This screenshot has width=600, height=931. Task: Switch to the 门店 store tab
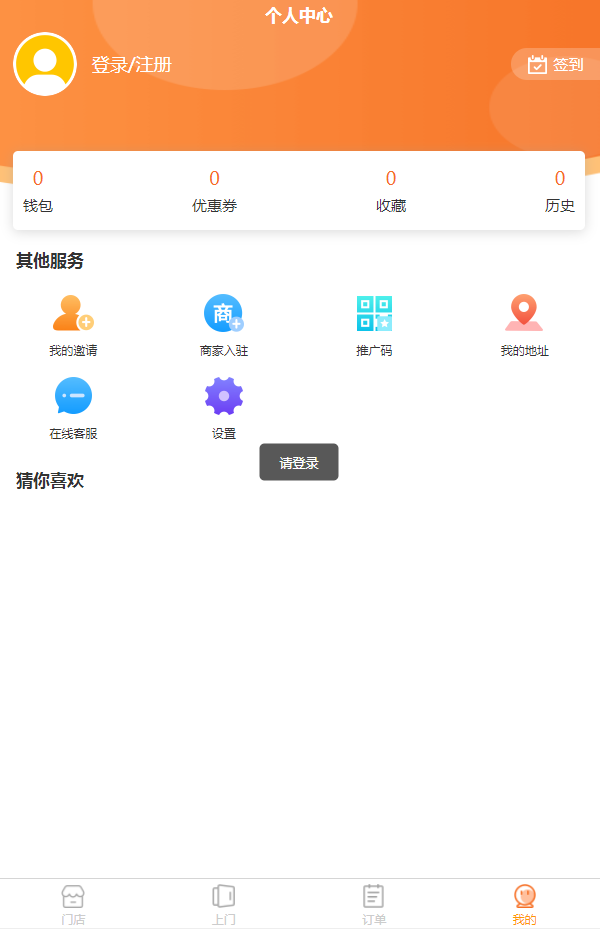point(73,904)
